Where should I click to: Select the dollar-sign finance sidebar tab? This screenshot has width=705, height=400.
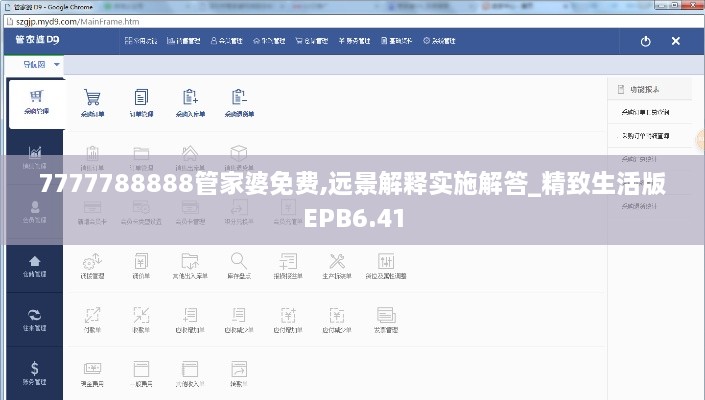pos(35,374)
